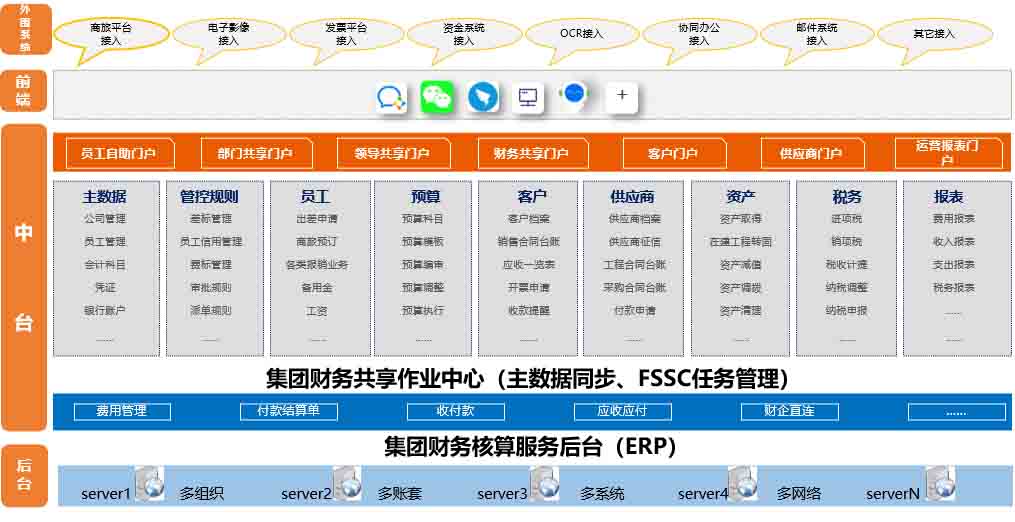This screenshot has width=1015, height=522.
Task: Open the WeCom chat bubble icon
Action: pyautogui.click(x=391, y=97)
